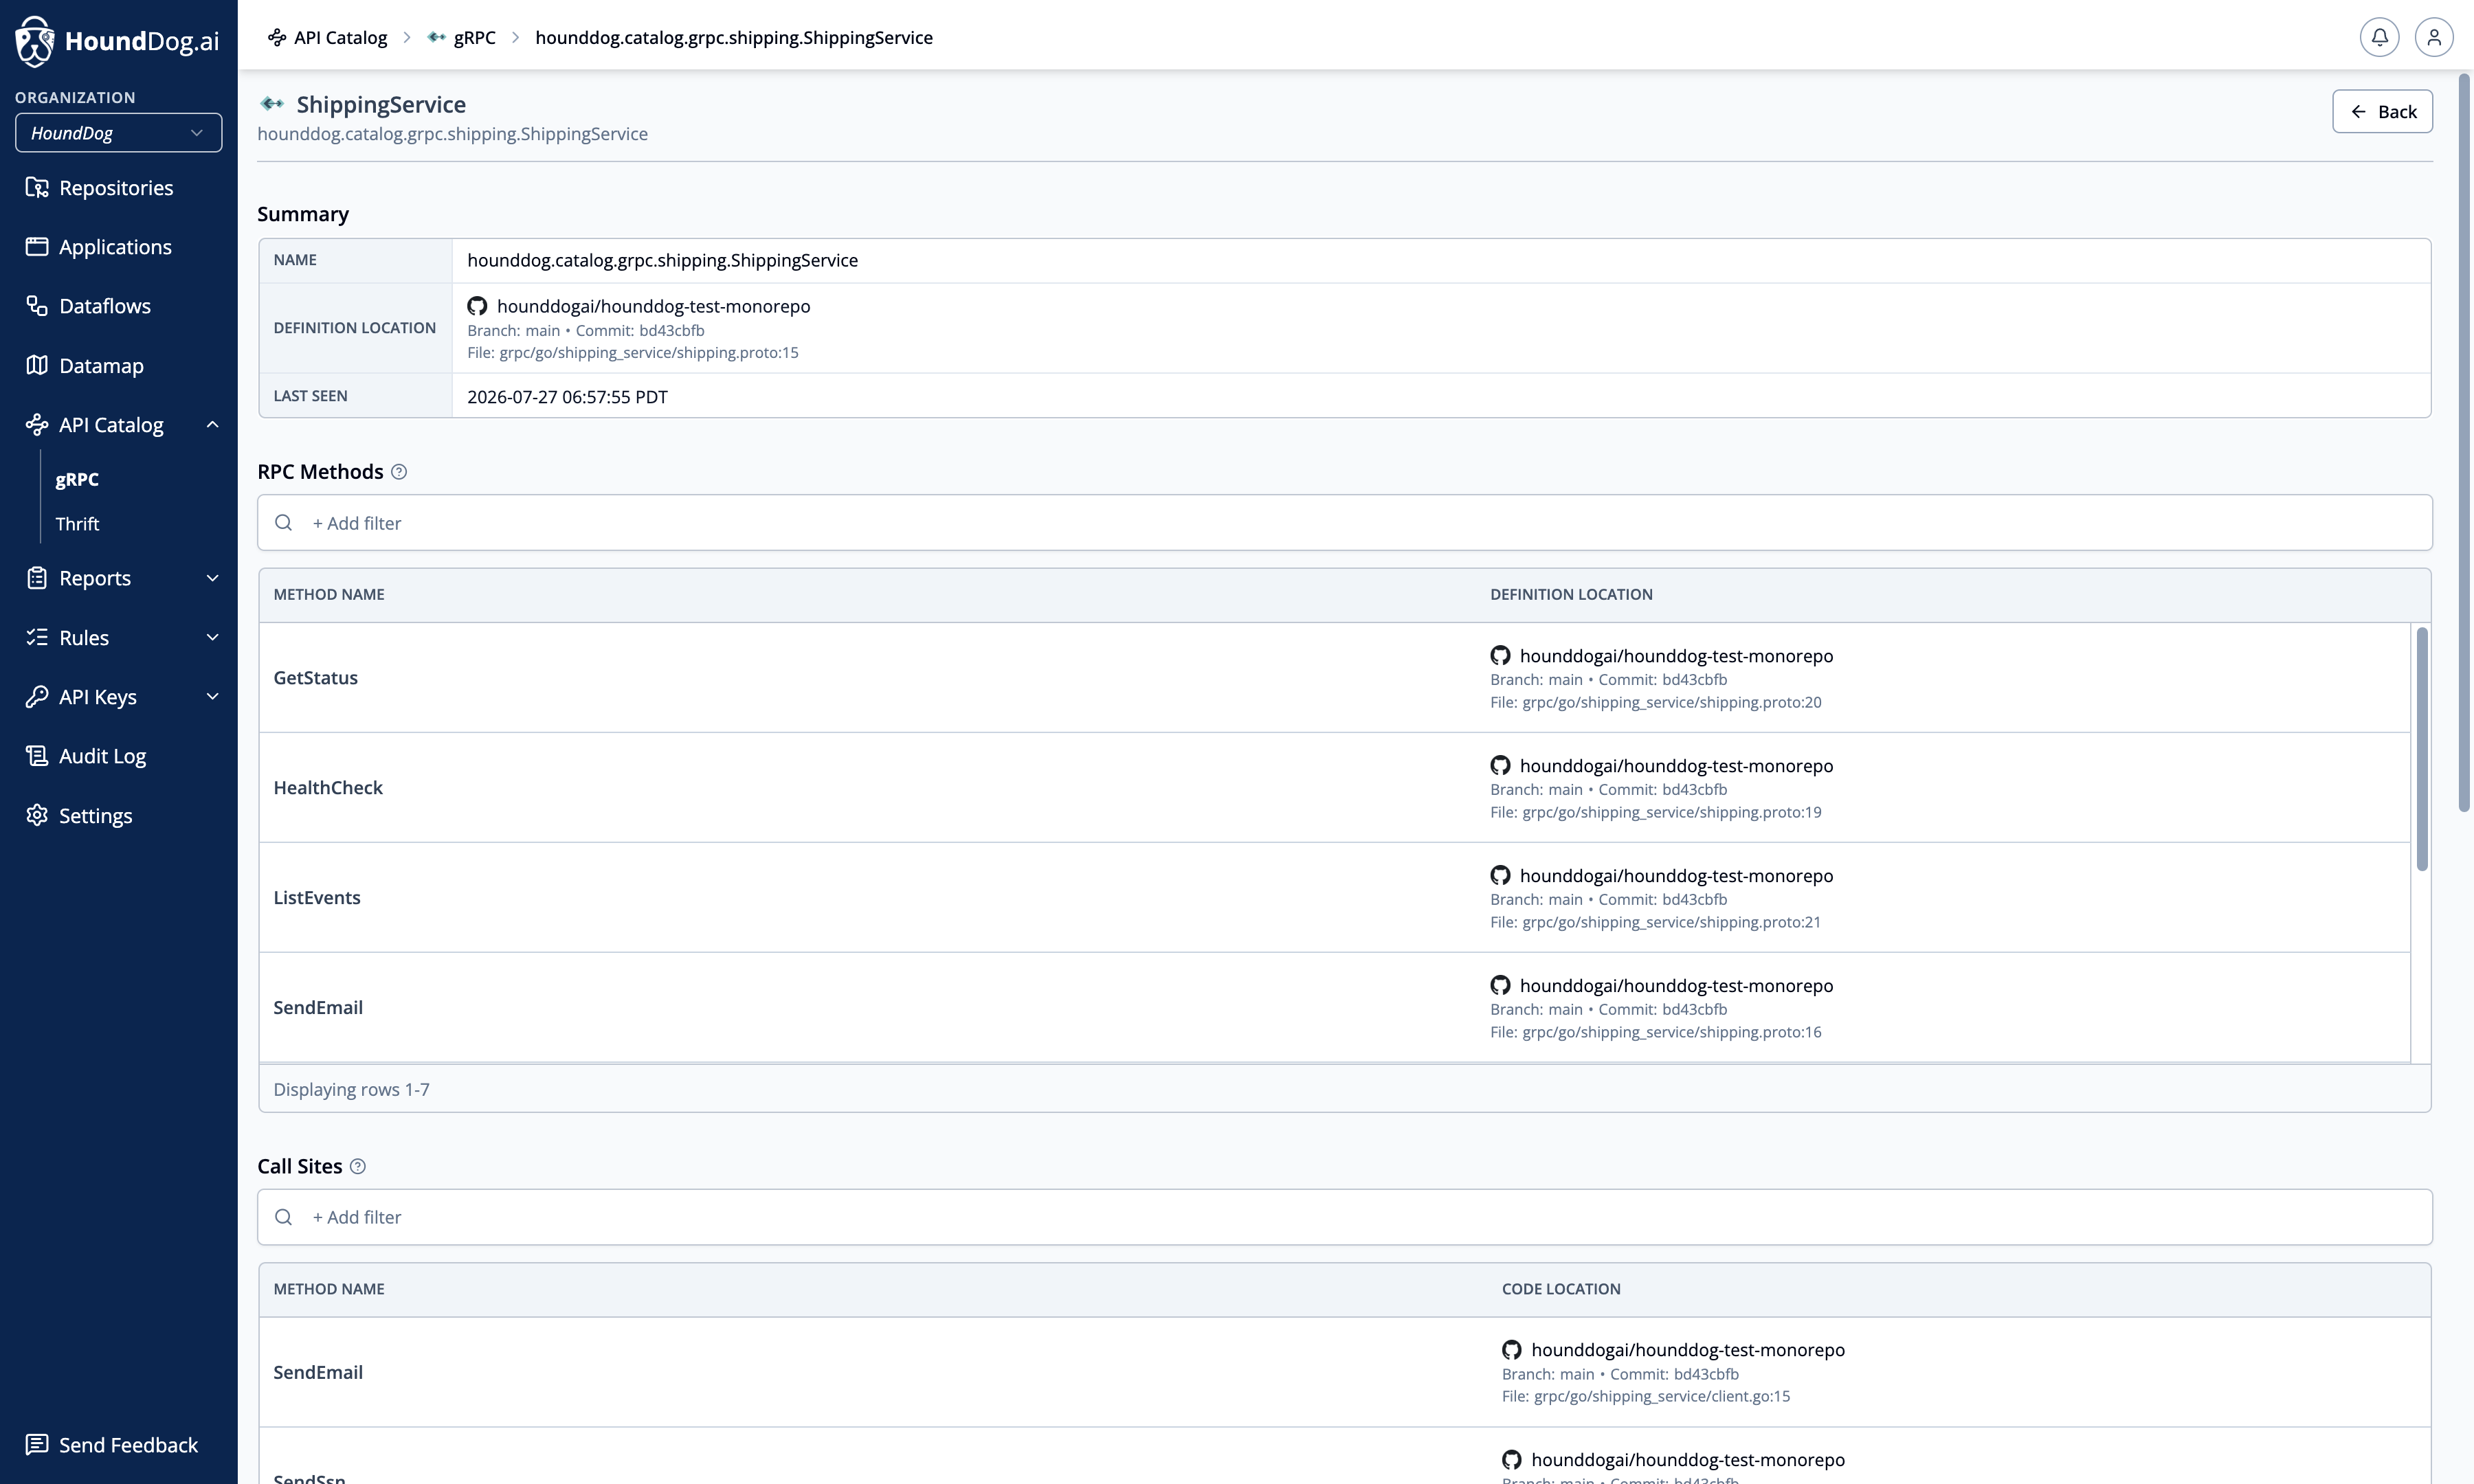Click the RPC Methods search magnifier icon
The width and height of the screenshot is (2474, 1484).
(284, 523)
